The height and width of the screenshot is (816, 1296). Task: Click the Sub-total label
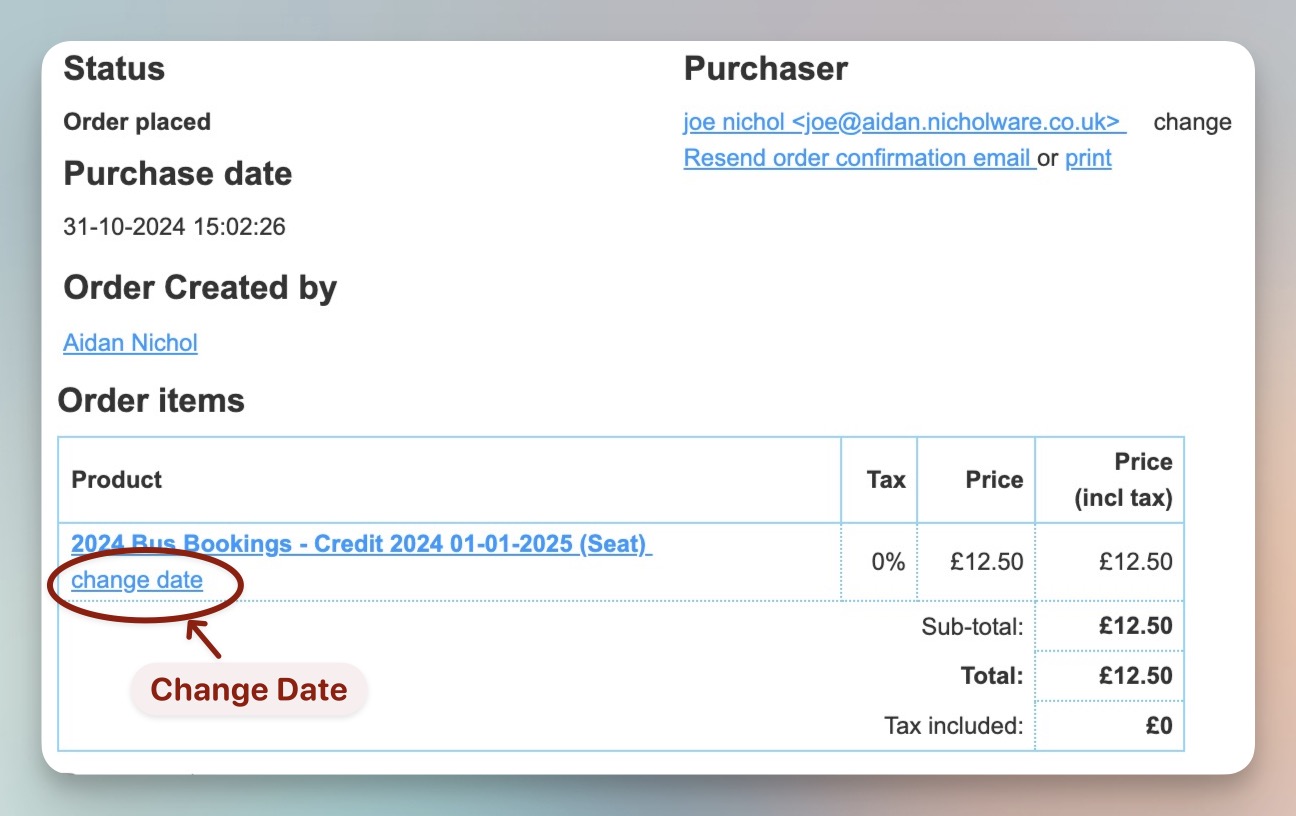tap(972, 627)
